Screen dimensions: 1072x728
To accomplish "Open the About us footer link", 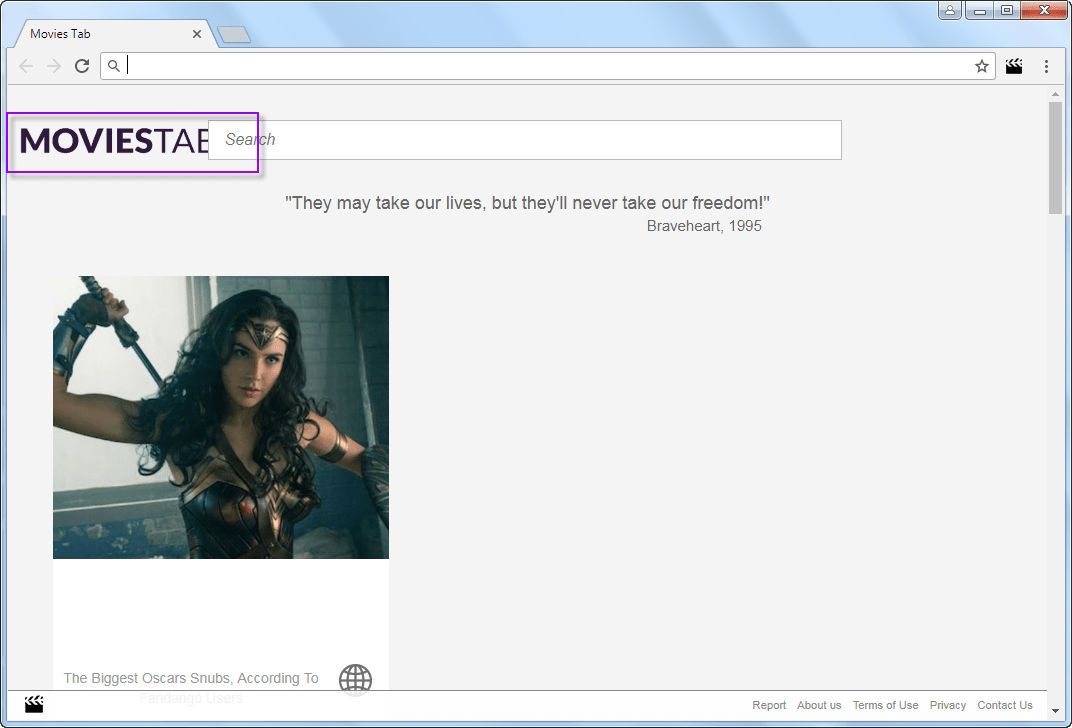I will 819,705.
